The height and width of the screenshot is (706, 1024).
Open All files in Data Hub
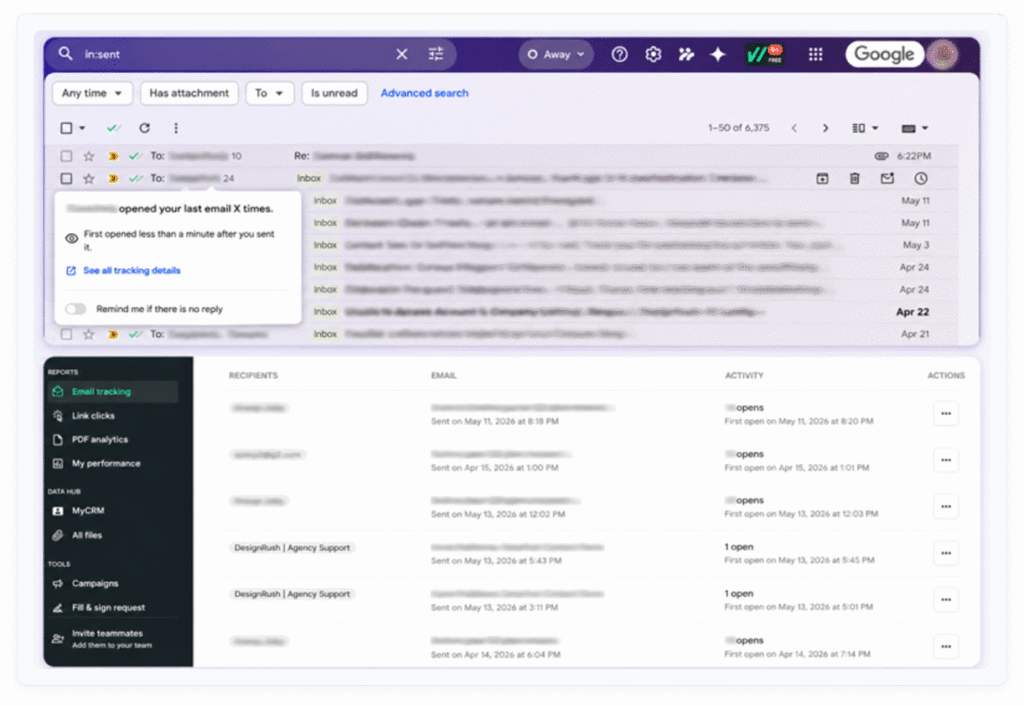(86, 536)
